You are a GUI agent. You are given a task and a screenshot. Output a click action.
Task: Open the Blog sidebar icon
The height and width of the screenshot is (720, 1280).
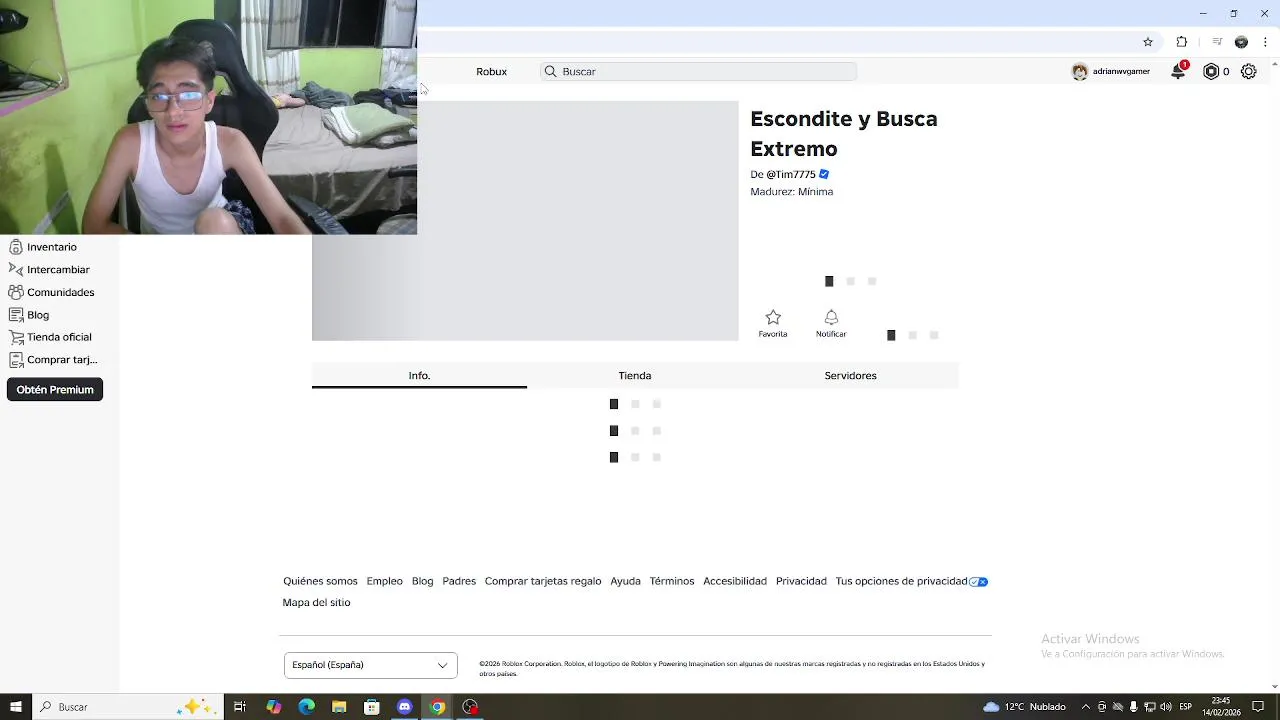point(16,315)
